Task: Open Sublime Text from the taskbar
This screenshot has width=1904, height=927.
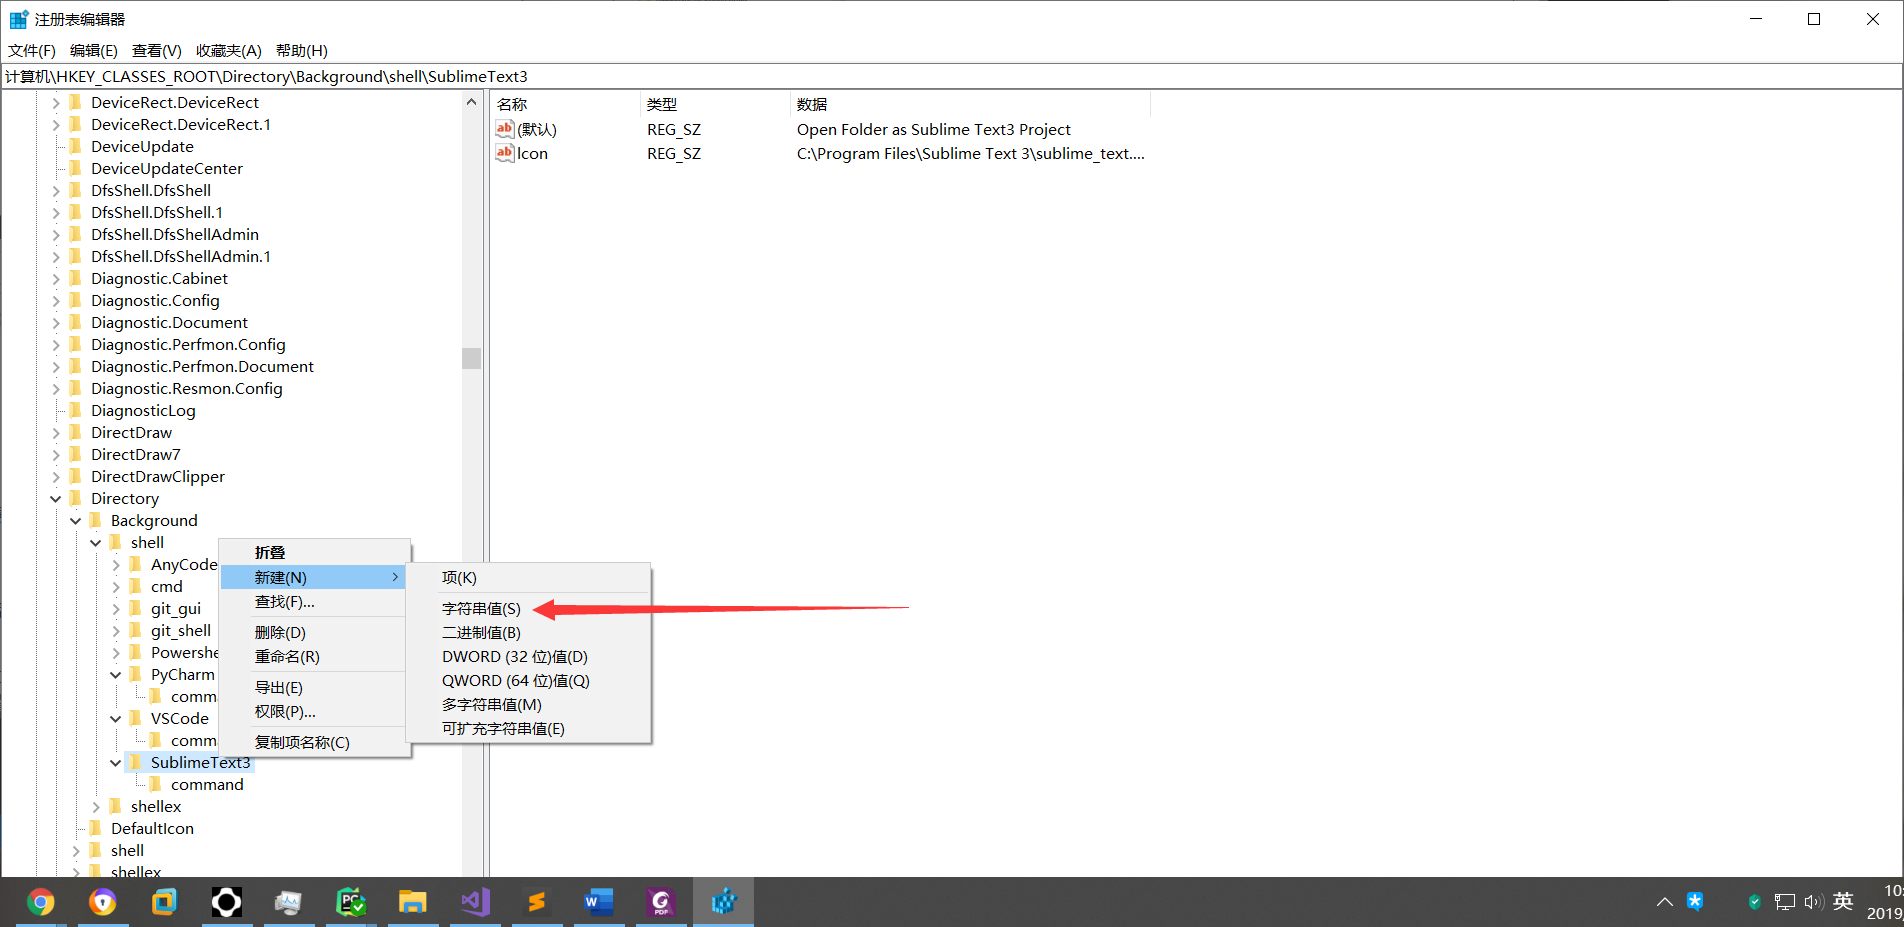Action: pos(537,903)
